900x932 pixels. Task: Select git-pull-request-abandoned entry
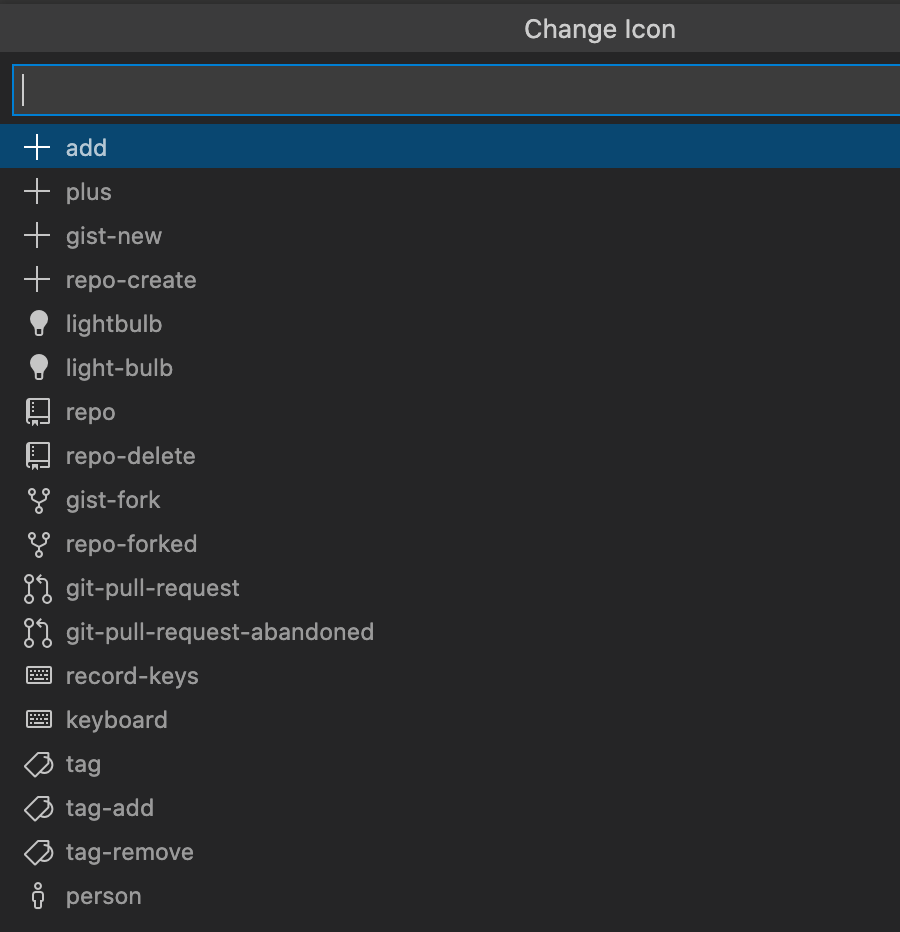coord(219,632)
